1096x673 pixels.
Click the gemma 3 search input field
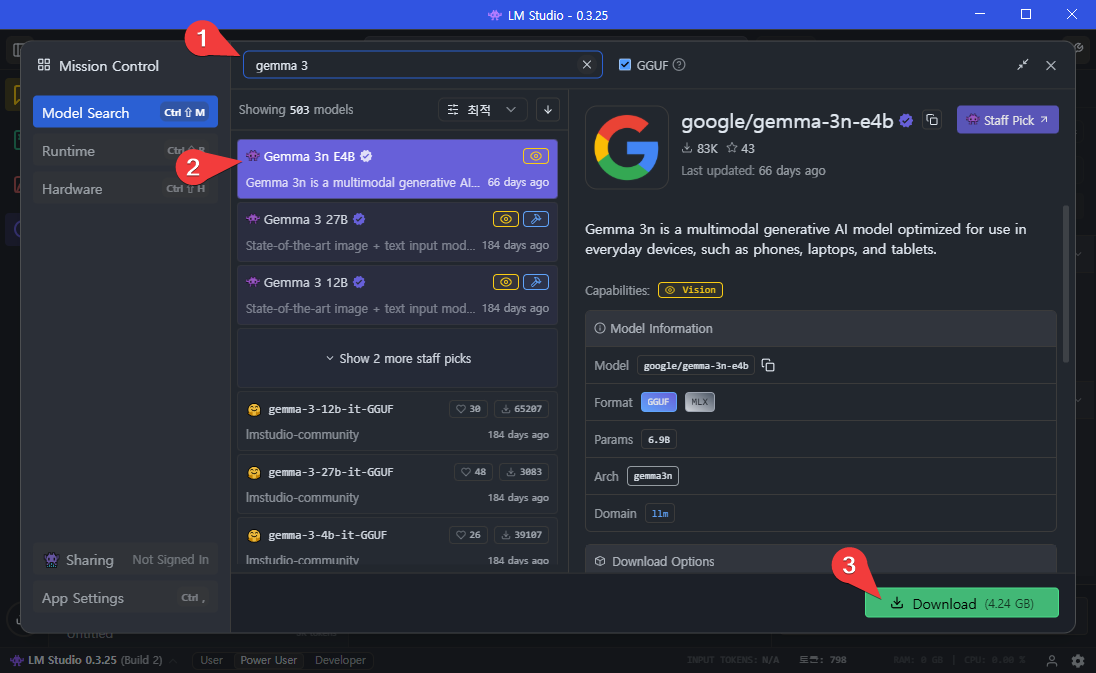click(410, 65)
